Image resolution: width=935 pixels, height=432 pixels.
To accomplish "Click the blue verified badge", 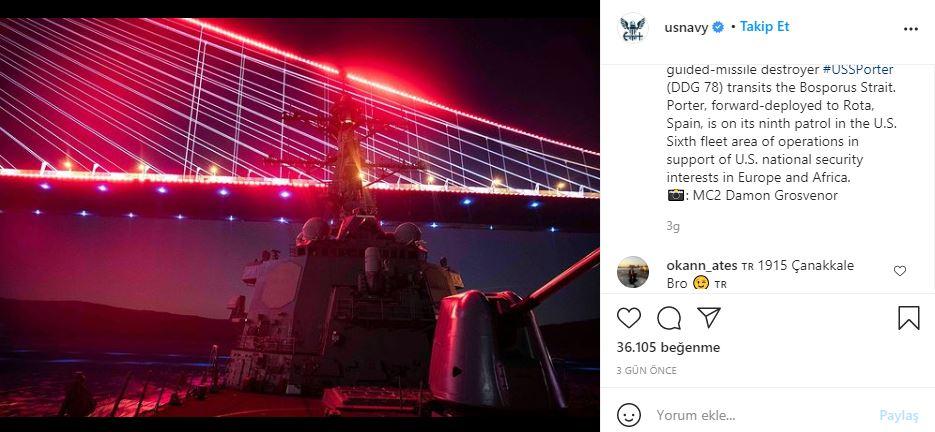I will pyautogui.click(x=719, y=27).
